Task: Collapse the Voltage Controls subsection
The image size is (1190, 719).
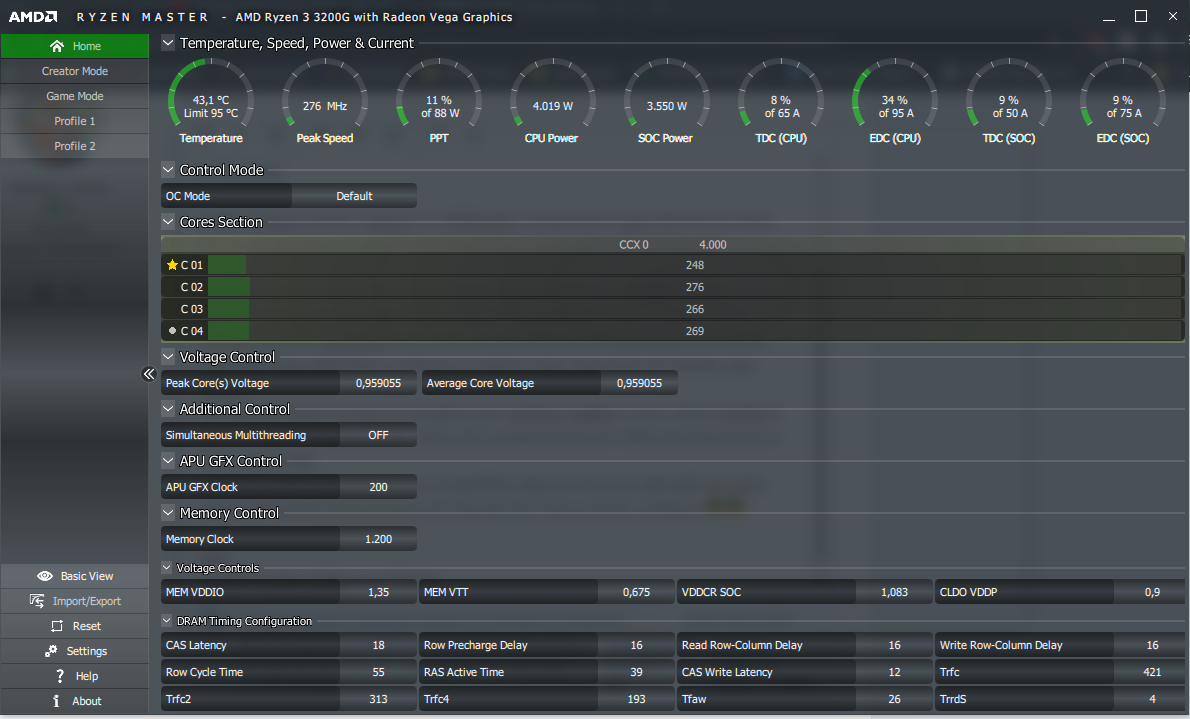Action: click(167, 568)
